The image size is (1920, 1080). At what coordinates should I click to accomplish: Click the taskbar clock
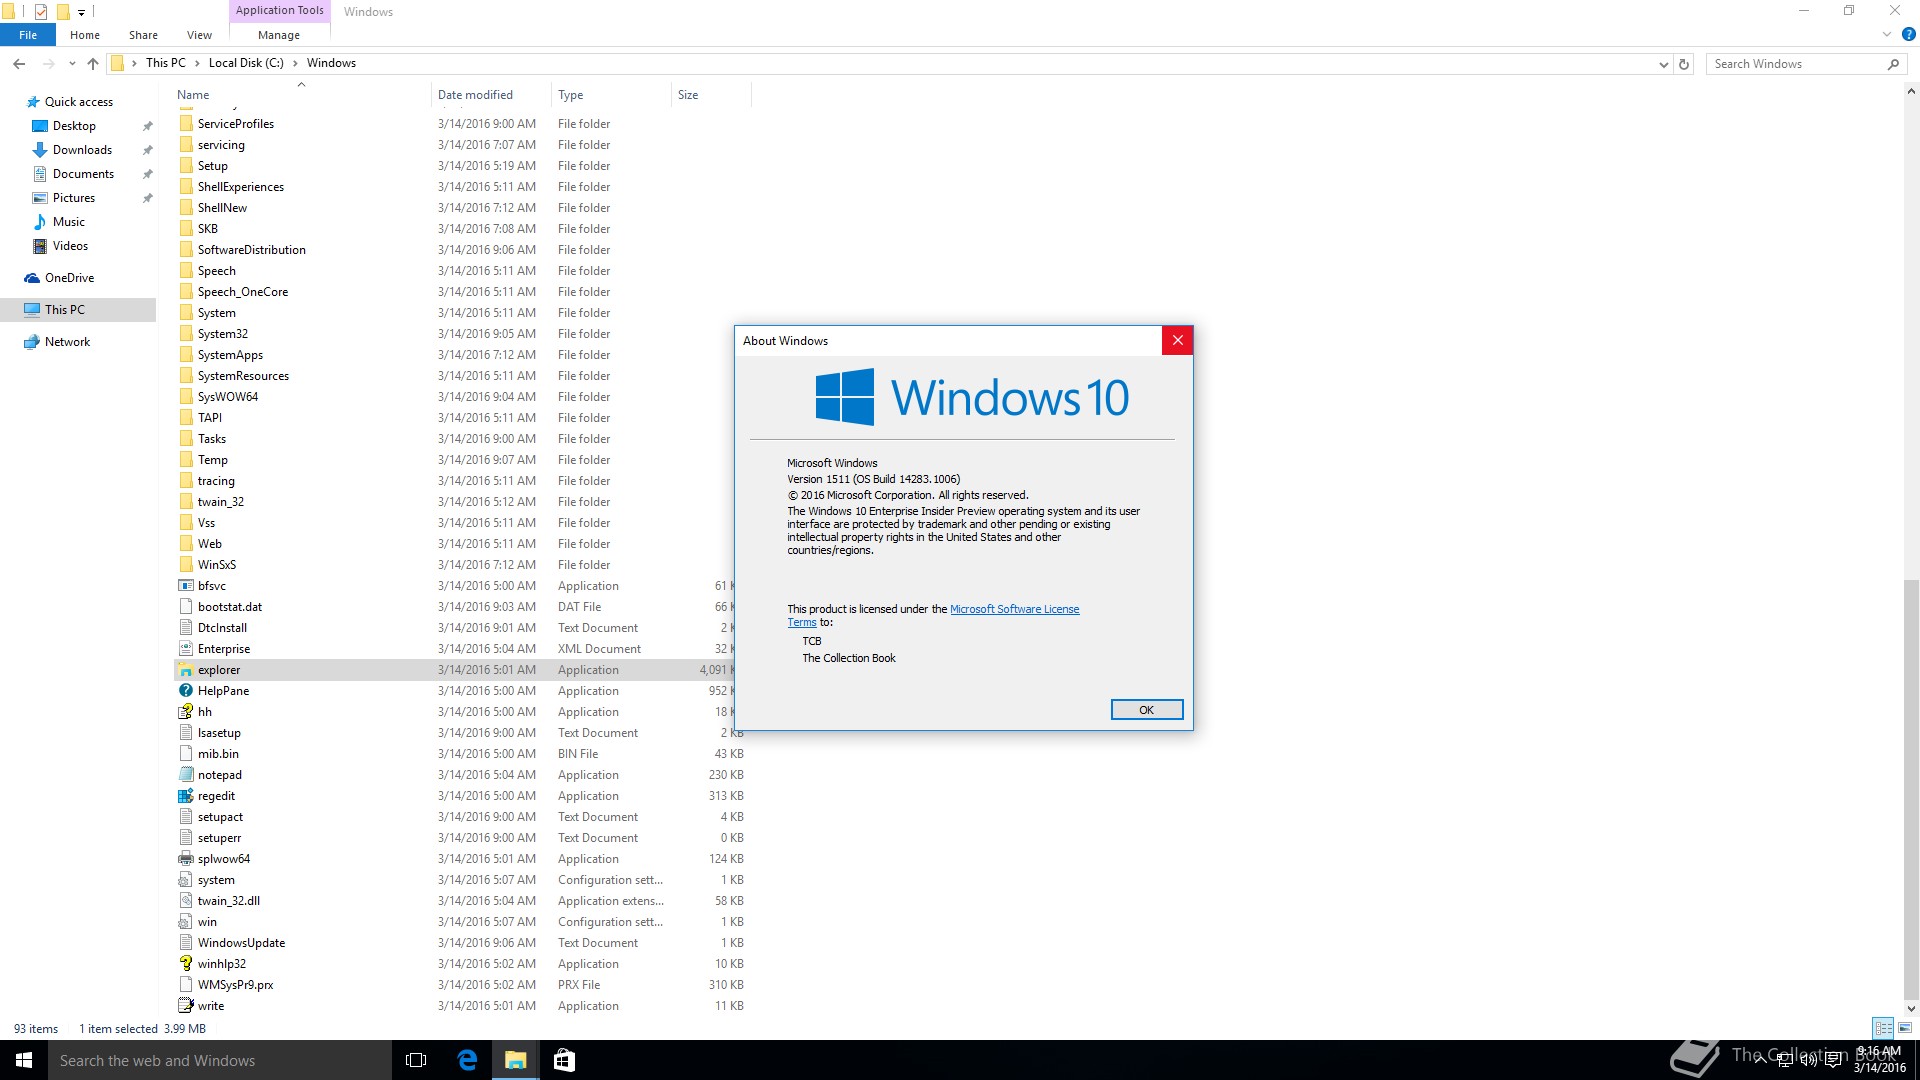tap(1880, 1060)
